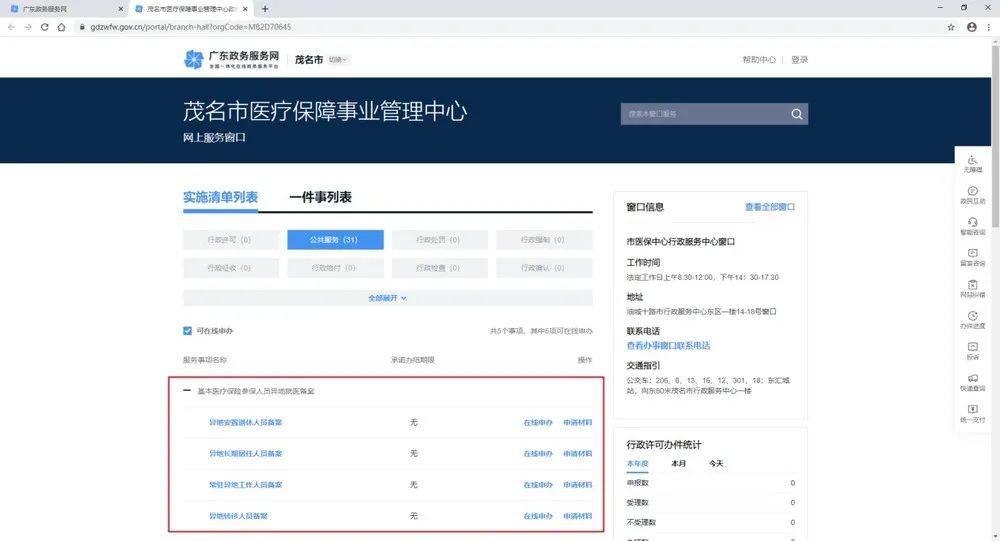Click 在线申办 for 异地安置退休人员备案
1000x541 pixels.
pyautogui.click(x=538, y=423)
